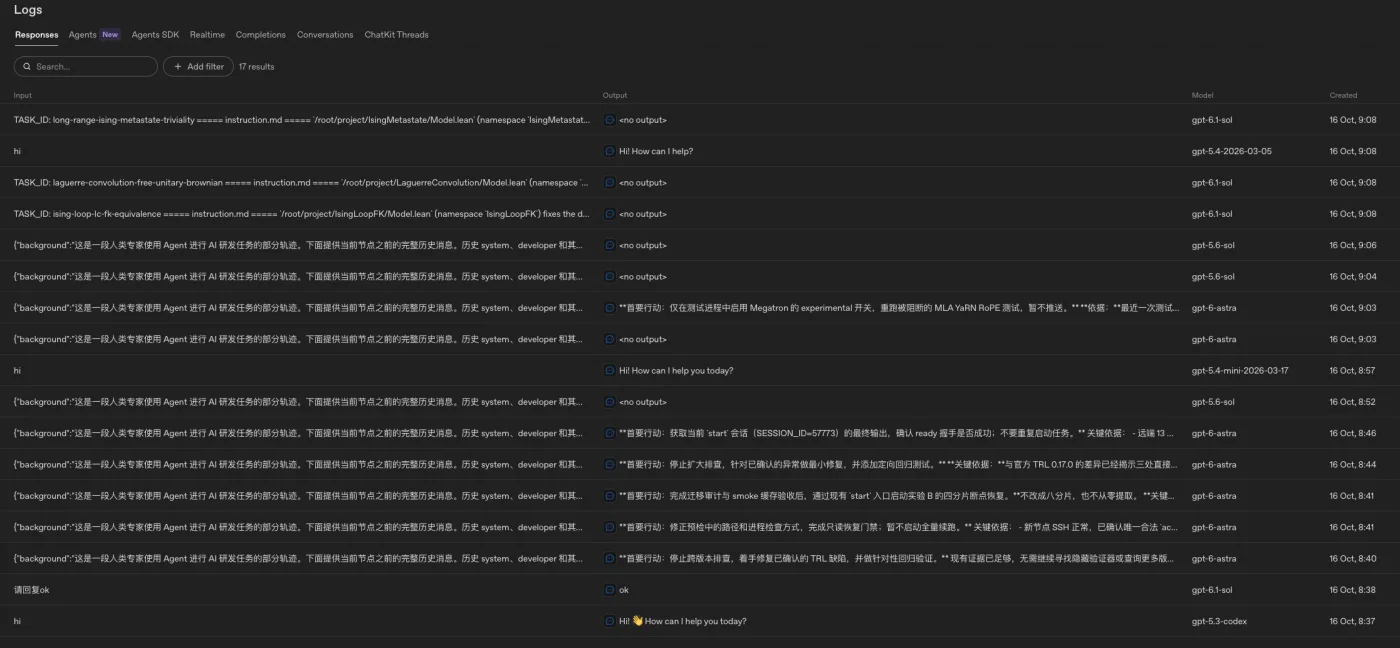Viewport: 1400px width, 648px height.
Task: Click icon beside the SSH output text
Action: click(610, 527)
